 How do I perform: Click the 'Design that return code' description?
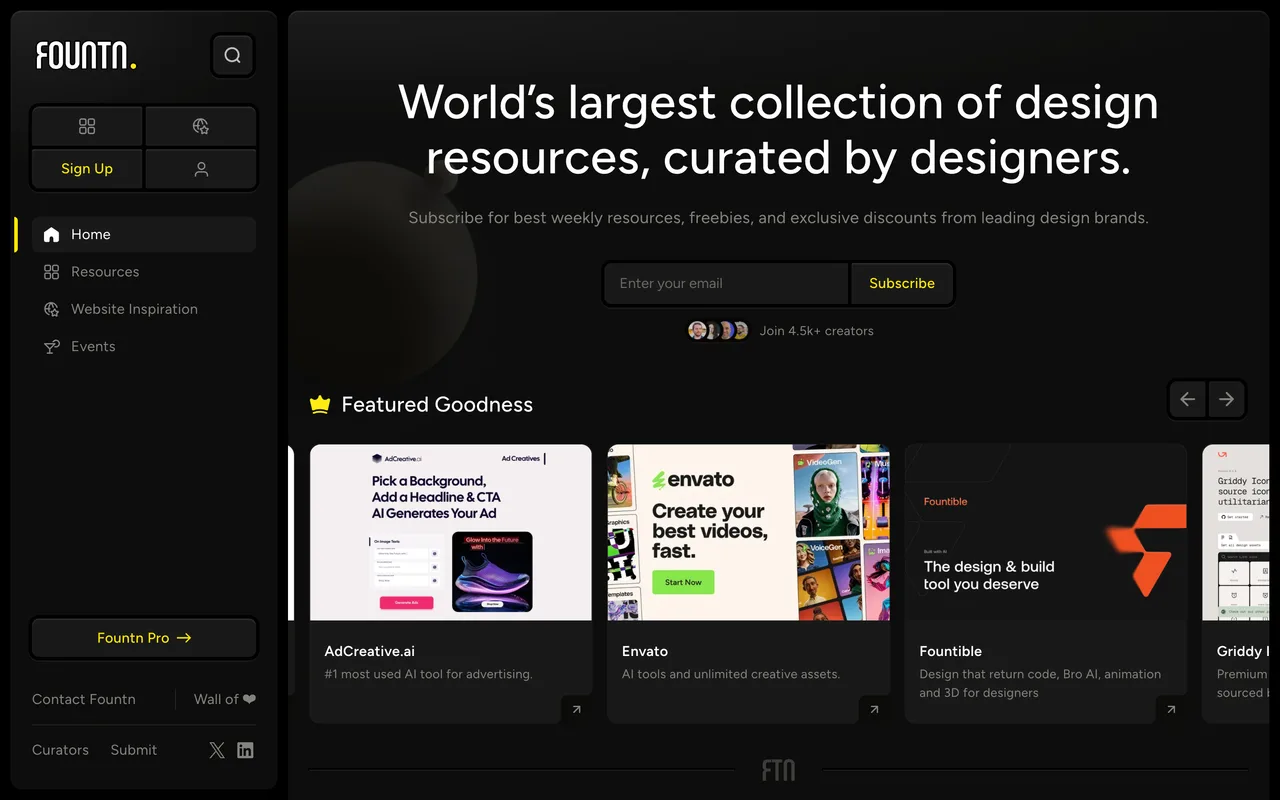[x=1040, y=683]
